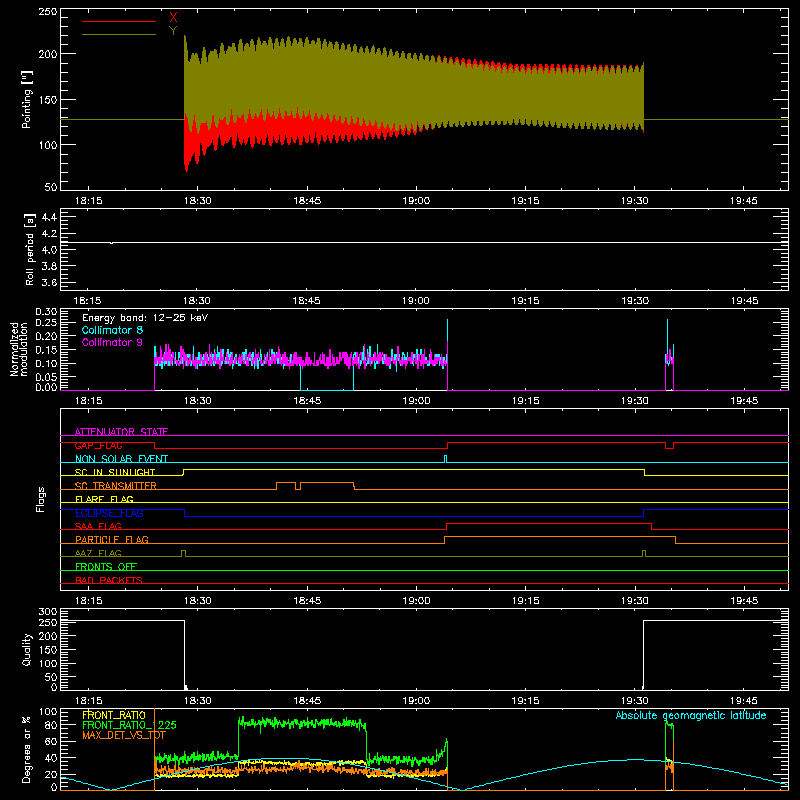Viewport: 800px width, 800px height.
Task: Select the PARTICLE_FLAG label
Action: [112, 539]
